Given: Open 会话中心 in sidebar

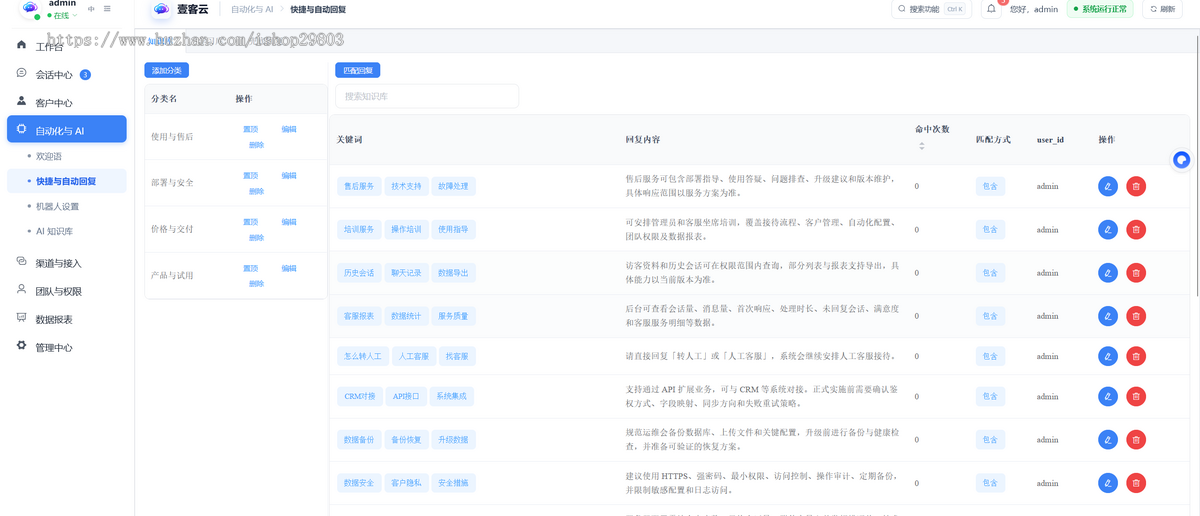Looking at the screenshot, I should tap(67, 74).
